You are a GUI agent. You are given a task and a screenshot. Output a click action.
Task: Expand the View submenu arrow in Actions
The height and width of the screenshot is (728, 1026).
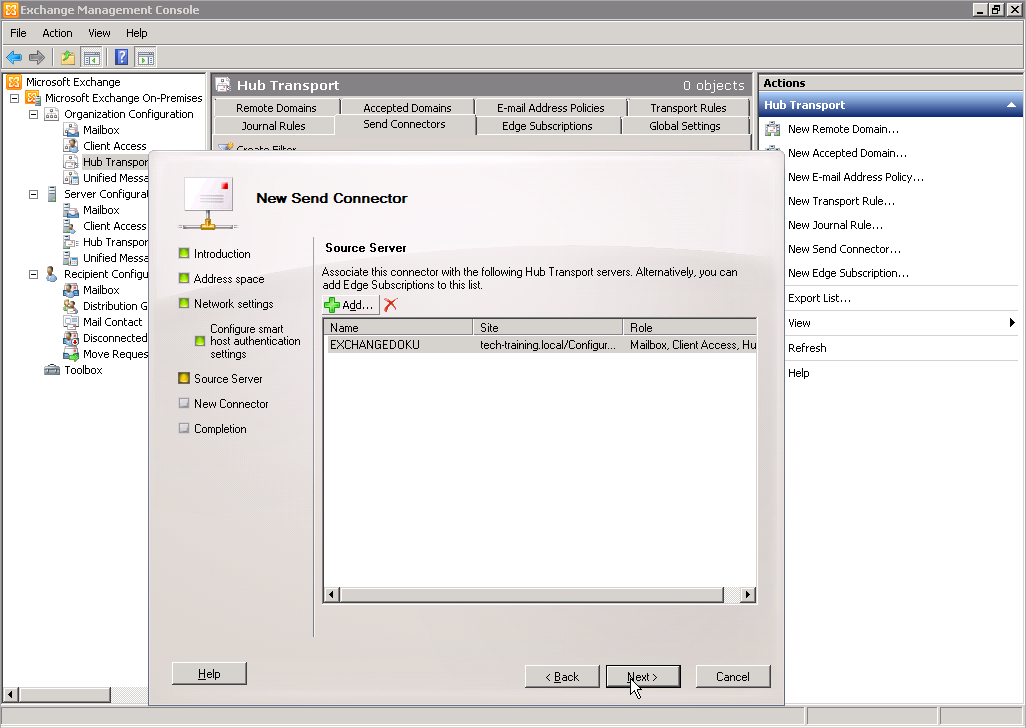click(1012, 323)
